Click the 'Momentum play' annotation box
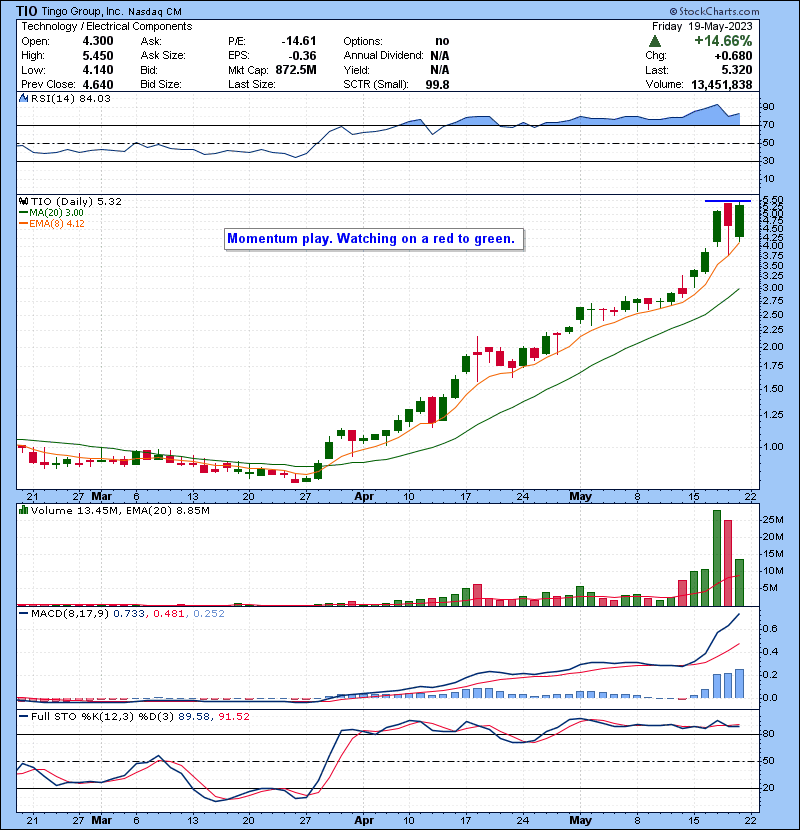 [374, 239]
